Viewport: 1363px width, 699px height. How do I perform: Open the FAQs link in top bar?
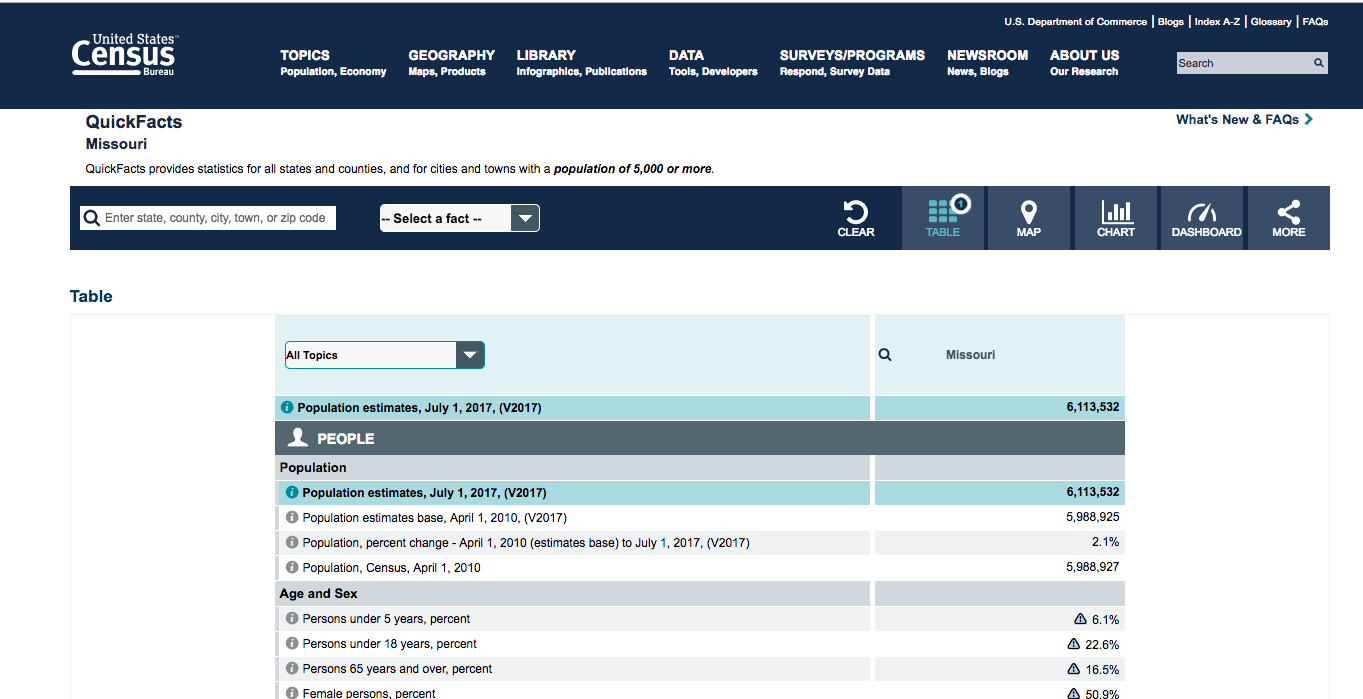click(1315, 22)
